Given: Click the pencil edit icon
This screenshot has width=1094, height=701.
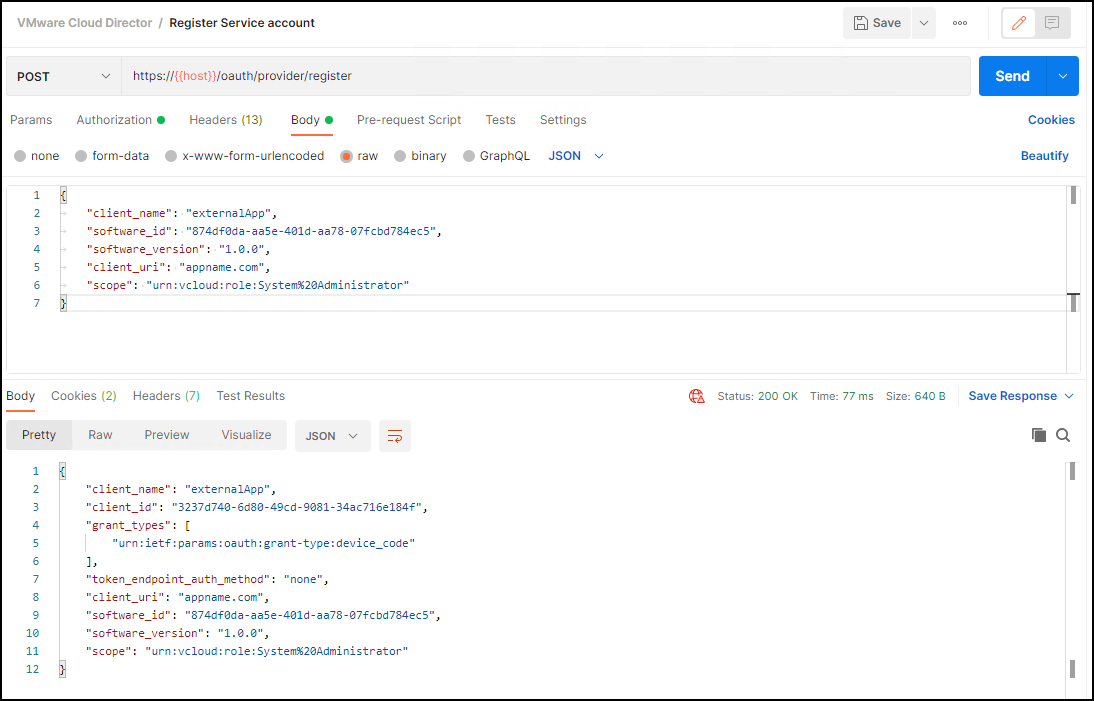Looking at the screenshot, I should 1019,23.
